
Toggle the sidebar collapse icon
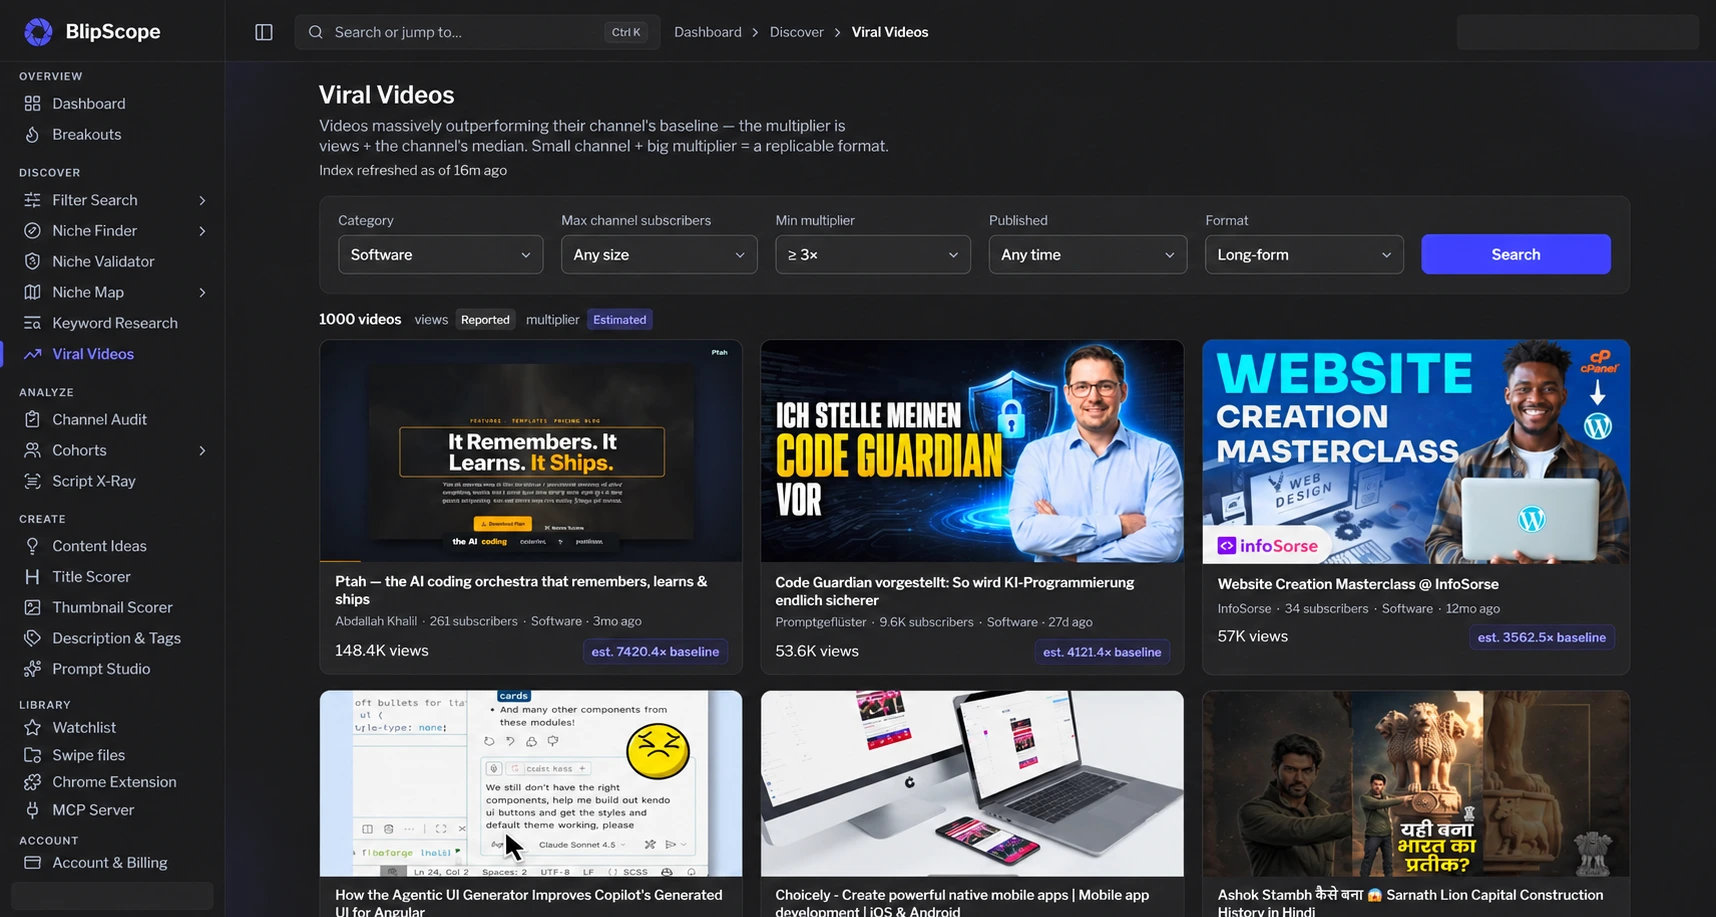tap(264, 32)
